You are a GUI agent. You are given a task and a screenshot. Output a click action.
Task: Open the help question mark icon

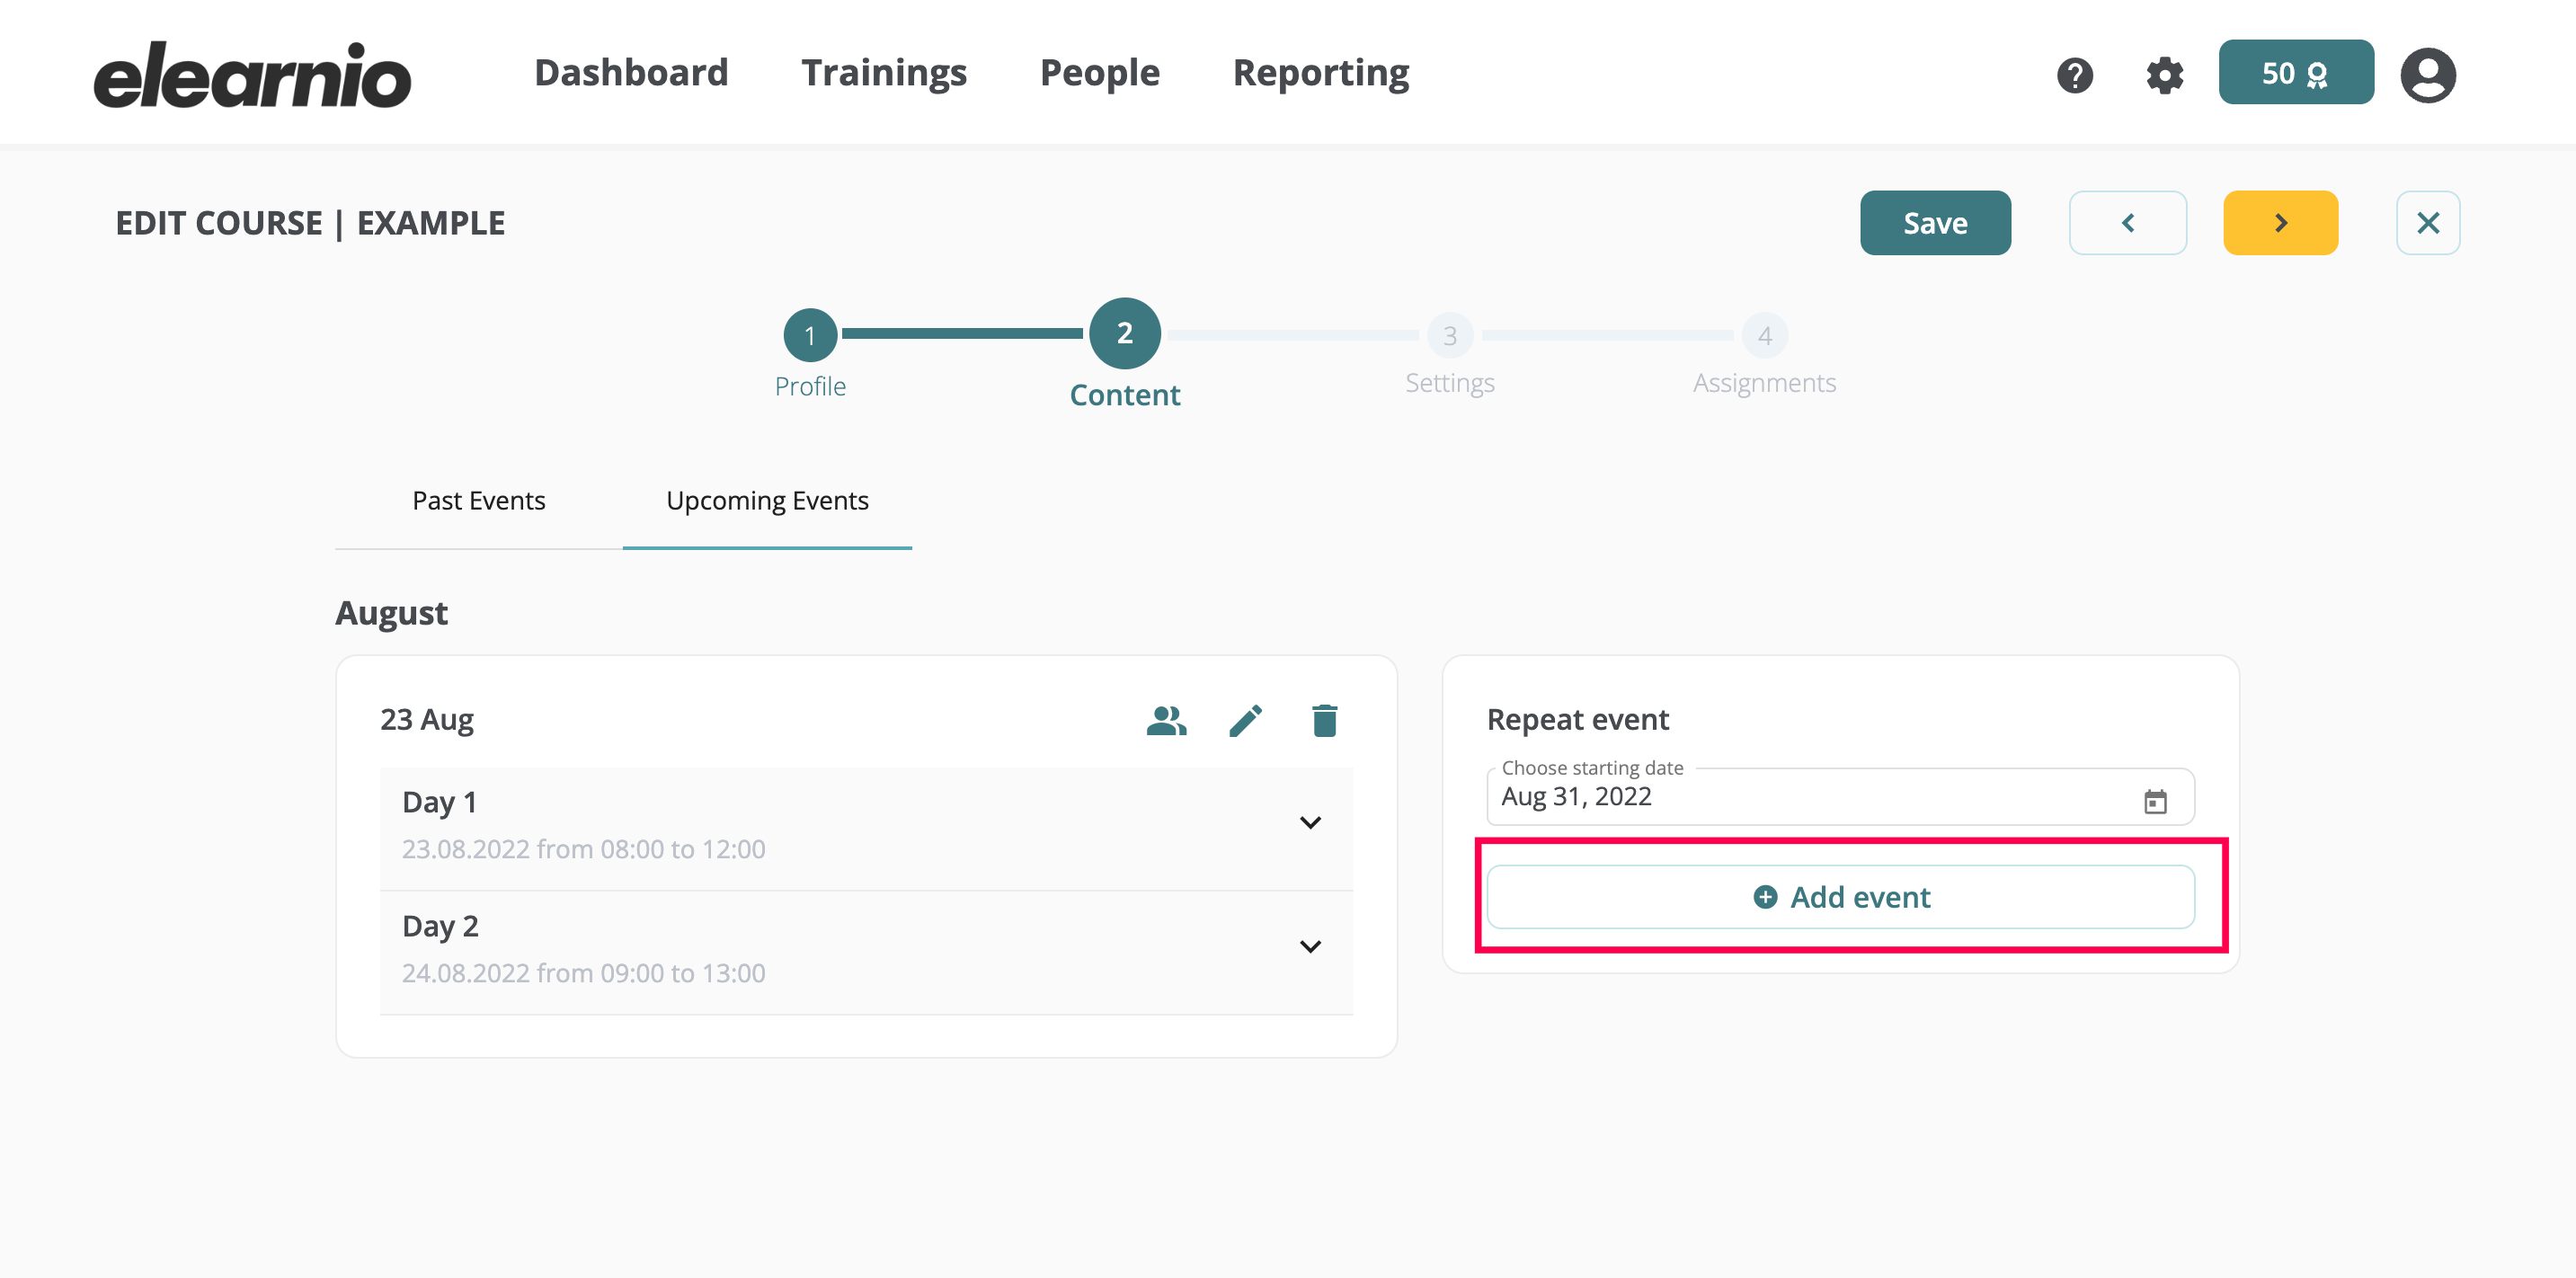[2075, 75]
